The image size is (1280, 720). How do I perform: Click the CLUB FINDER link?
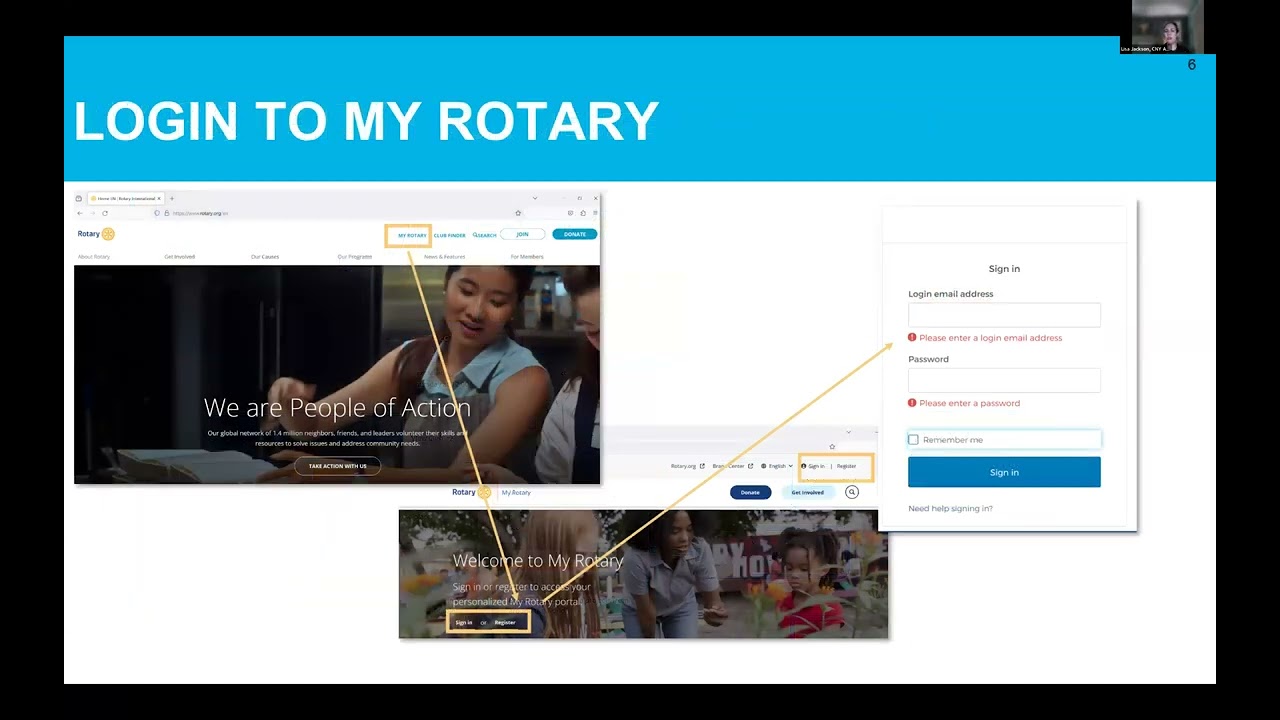450,235
